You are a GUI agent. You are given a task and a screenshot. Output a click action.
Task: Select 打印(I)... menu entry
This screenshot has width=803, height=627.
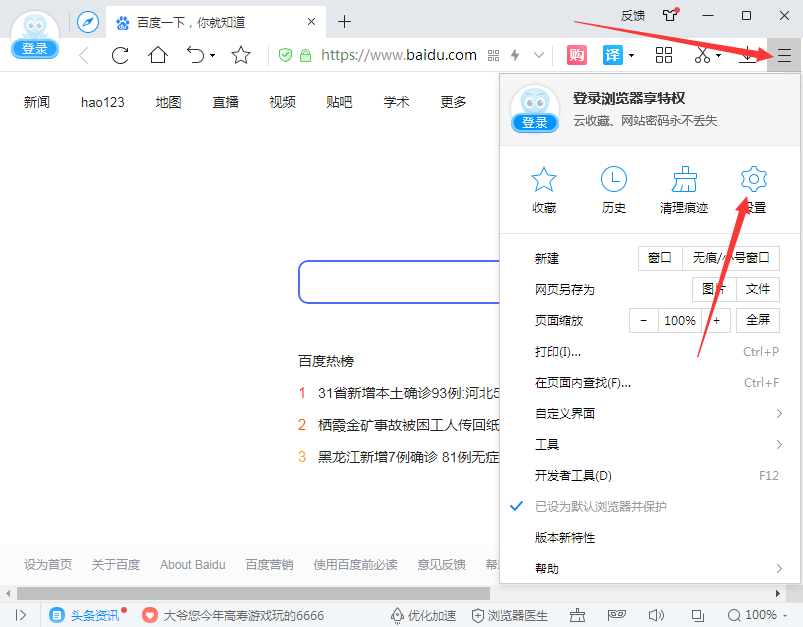tap(649, 351)
